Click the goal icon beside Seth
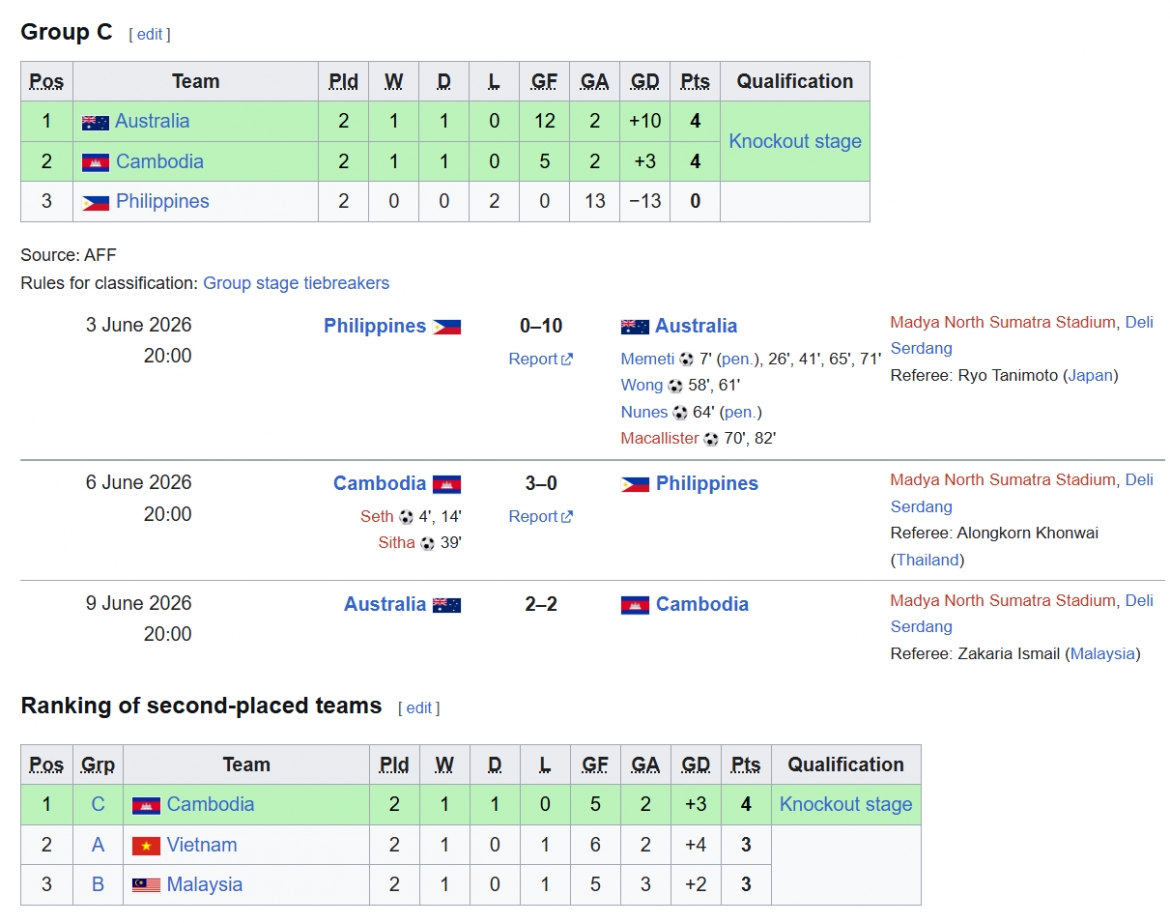 406,517
